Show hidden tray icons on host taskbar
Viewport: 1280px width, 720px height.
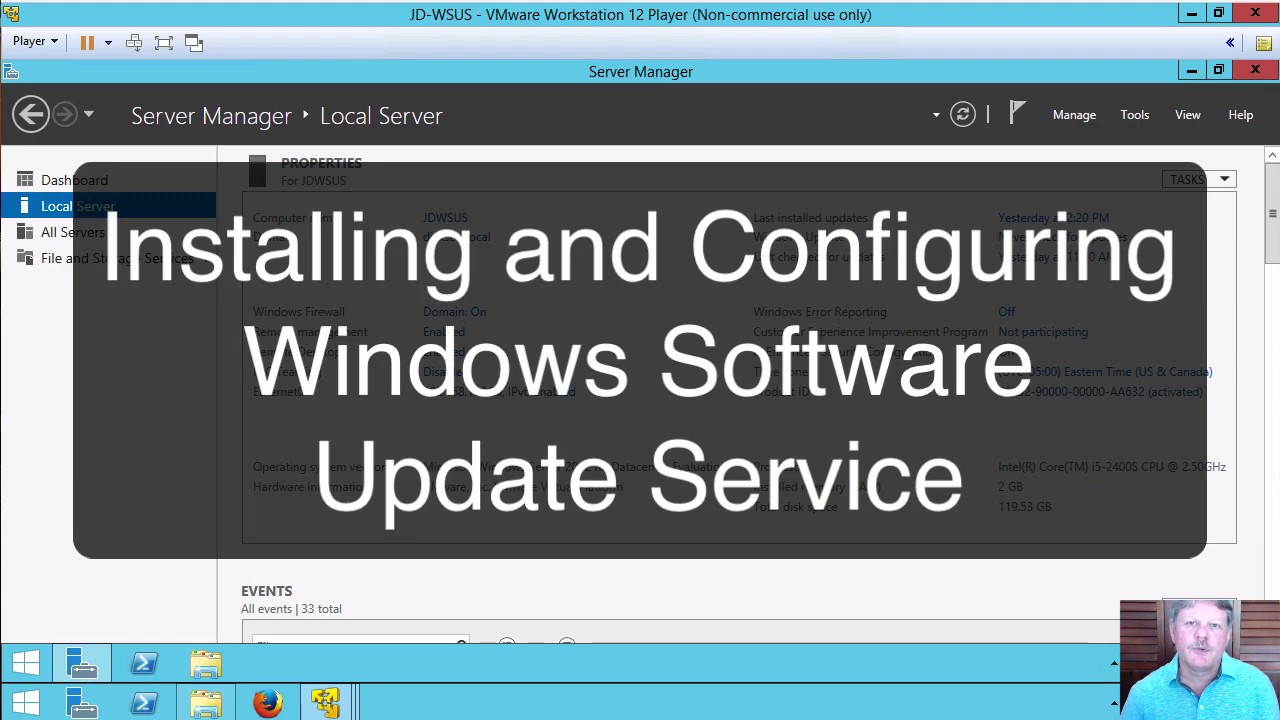pos(1114,703)
